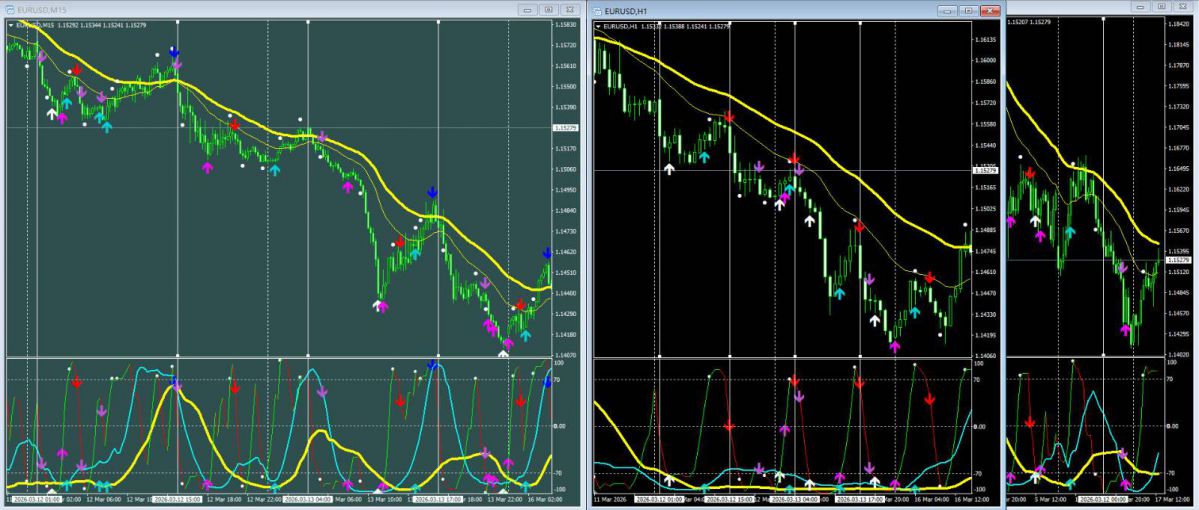
Task: Close the EURUSD,M15 chart window
Action: pos(569,9)
